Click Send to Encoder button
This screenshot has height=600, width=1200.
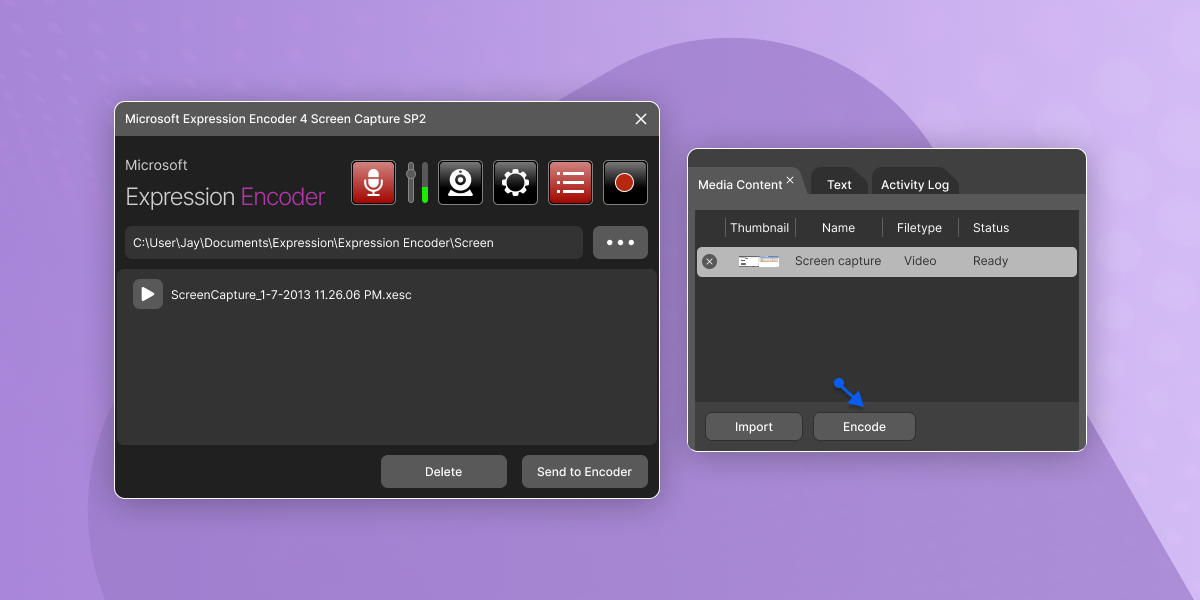coord(585,472)
